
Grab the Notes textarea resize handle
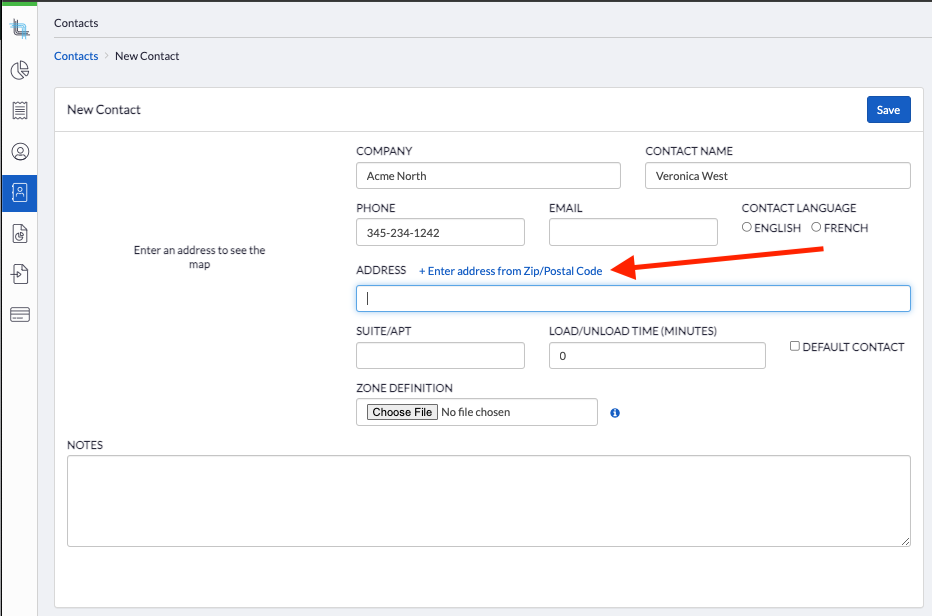[x=905, y=541]
